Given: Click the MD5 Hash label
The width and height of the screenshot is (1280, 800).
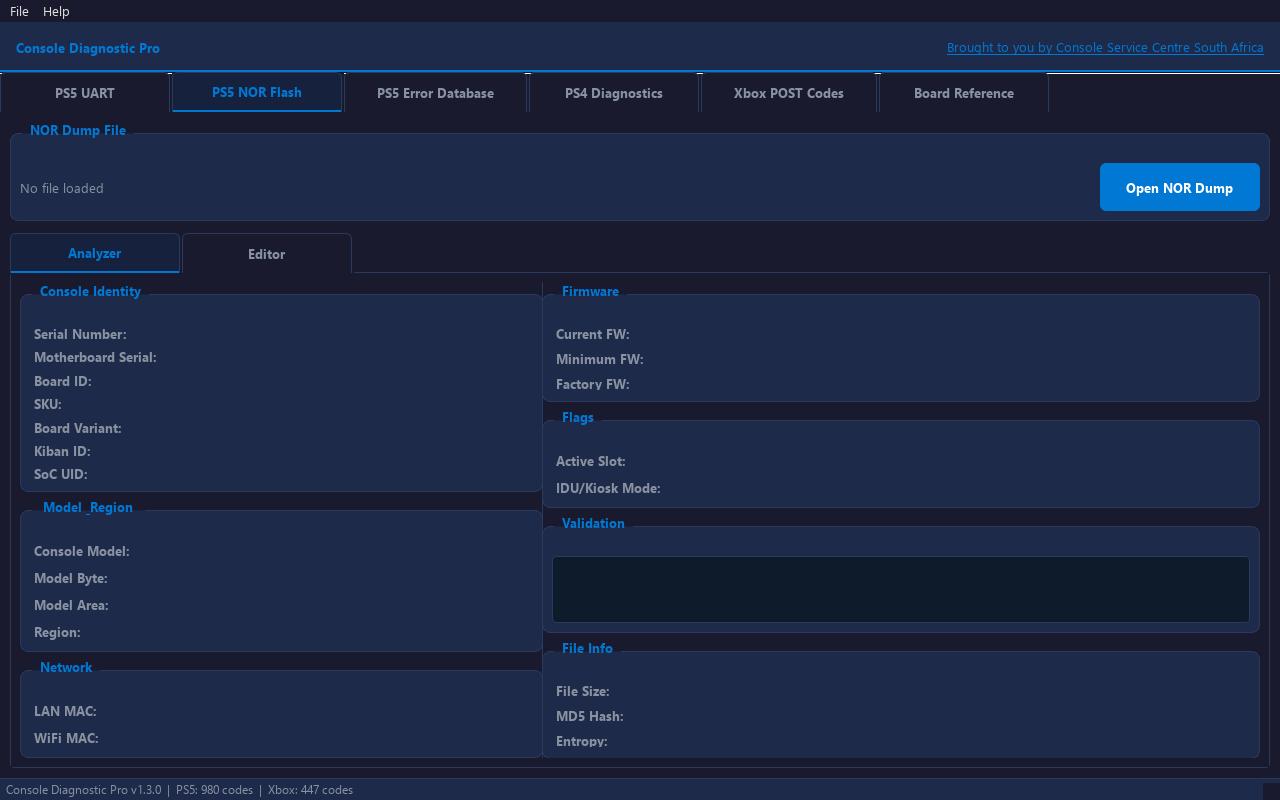Looking at the screenshot, I should (x=590, y=716).
